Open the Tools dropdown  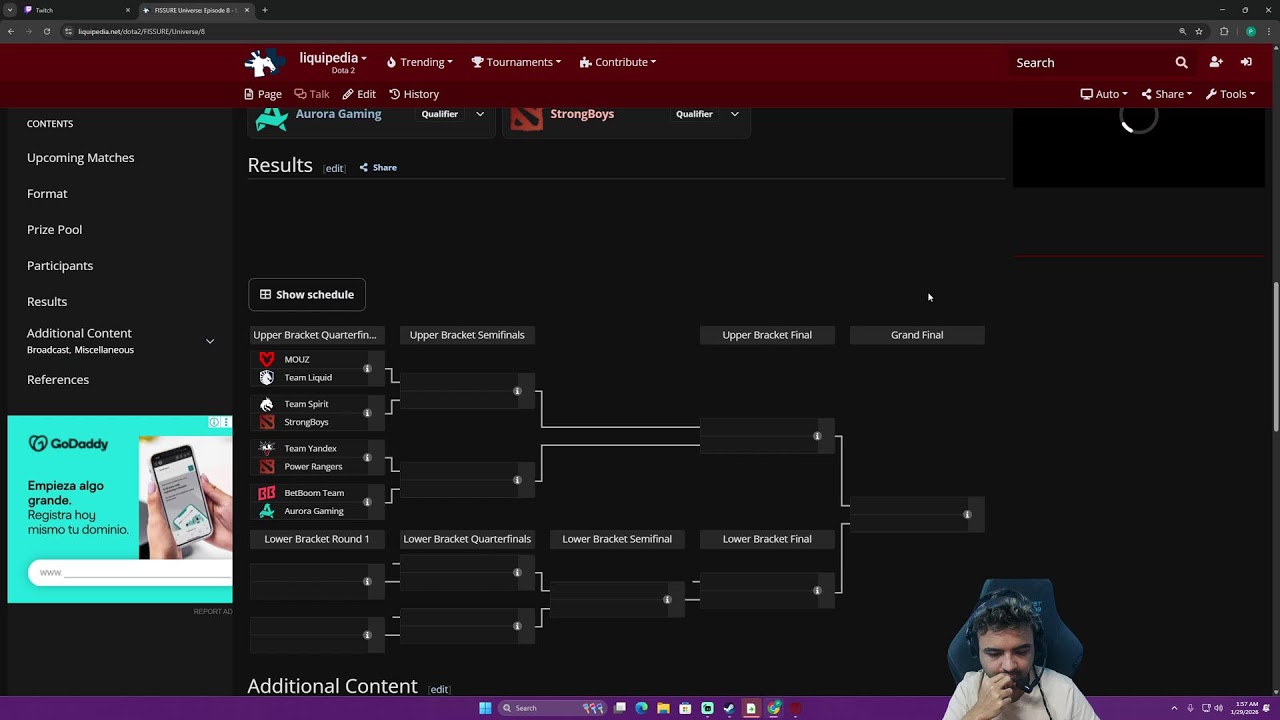point(1230,94)
